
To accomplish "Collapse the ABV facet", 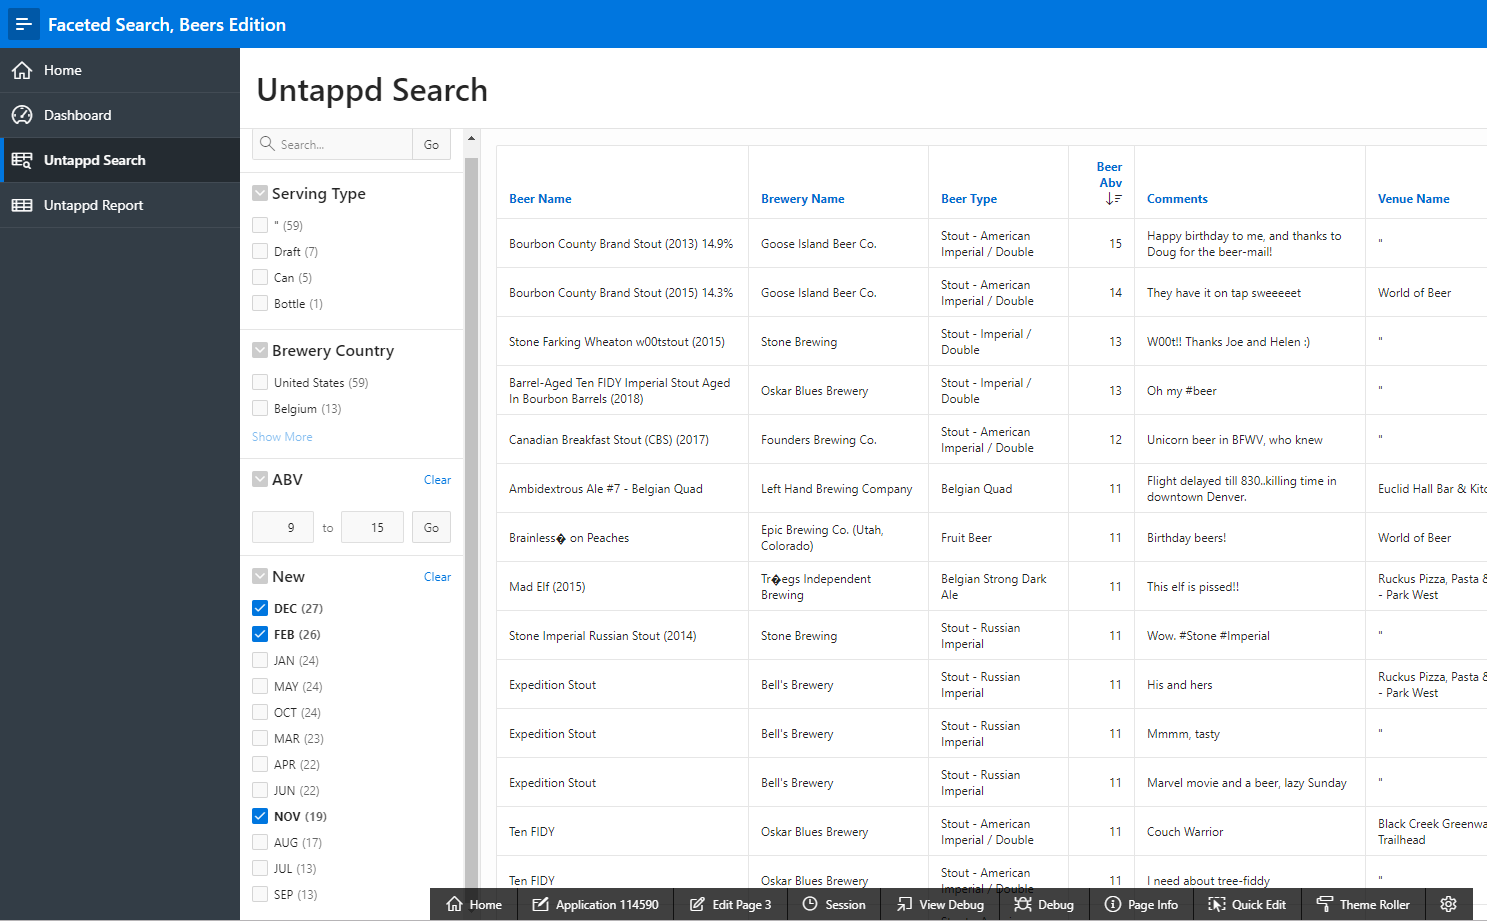I will click(260, 479).
